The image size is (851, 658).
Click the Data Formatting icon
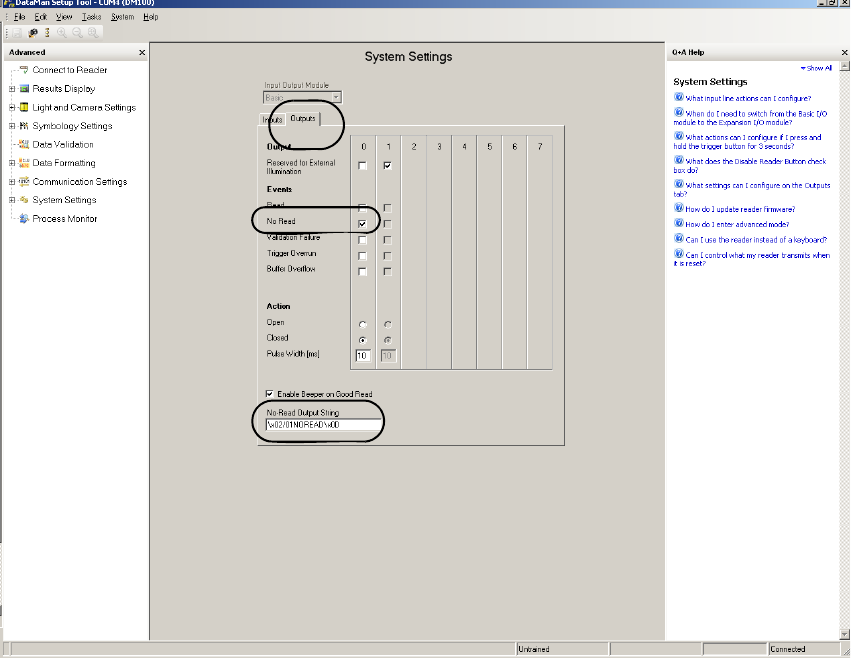tap(24, 163)
